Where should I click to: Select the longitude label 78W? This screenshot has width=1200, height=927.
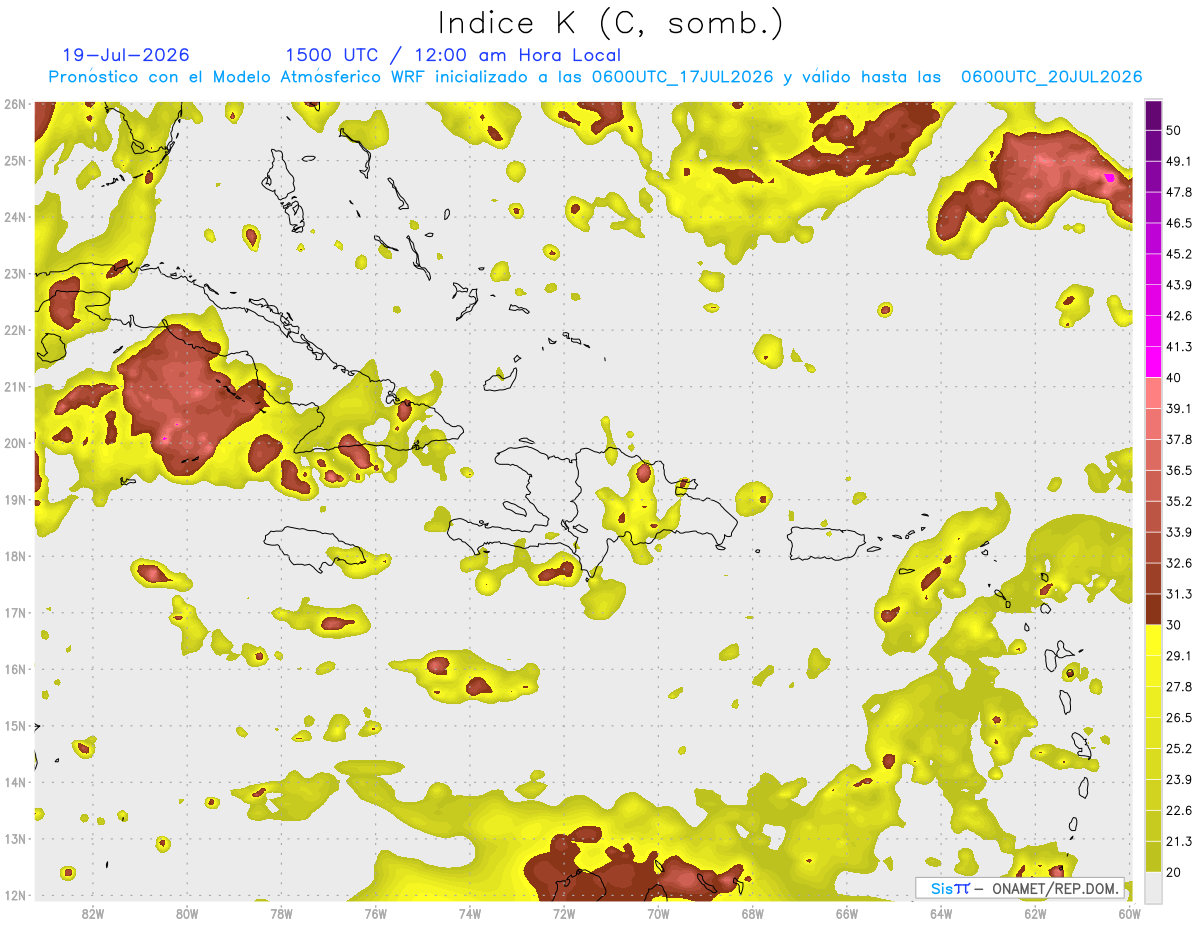click(281, 913)
